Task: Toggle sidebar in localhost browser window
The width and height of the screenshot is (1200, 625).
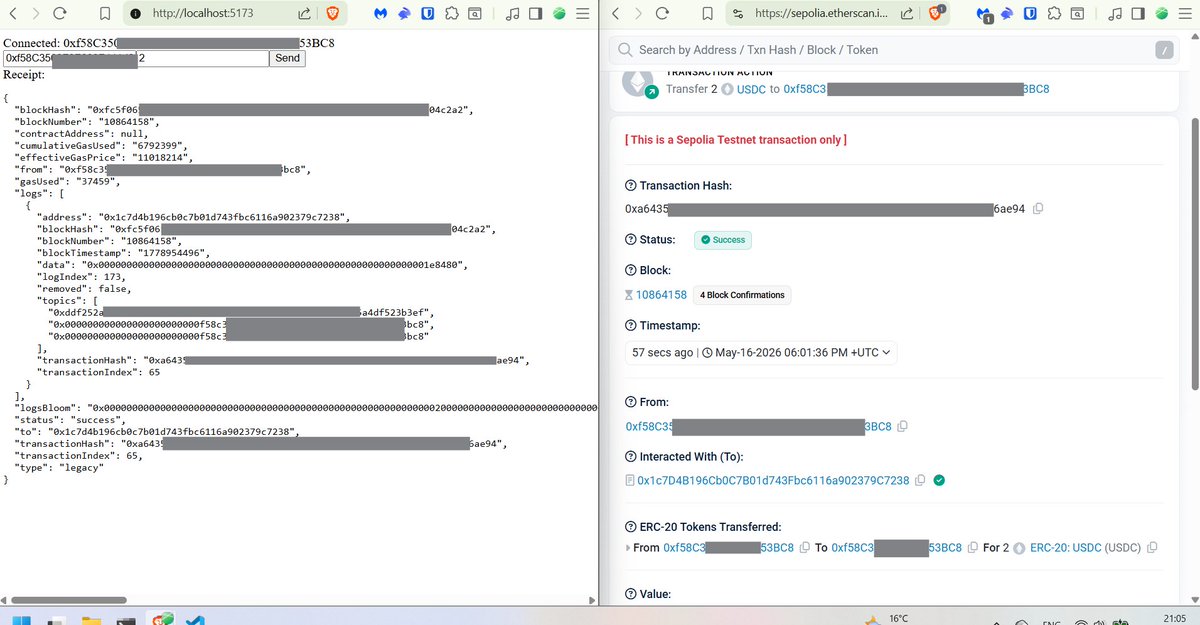Action: coord(536,14)
